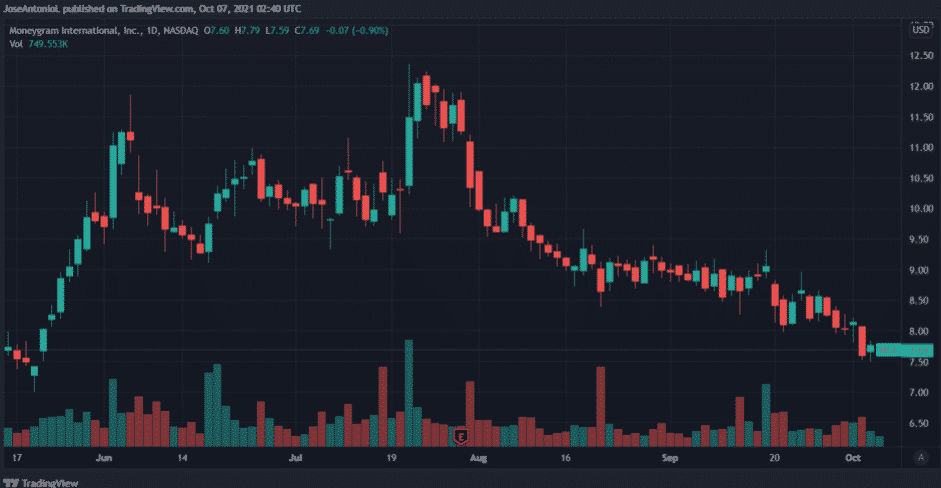Click the 10.00 price axis label
The width and height of the screenshot is (941, 488).
[x=921, y=209]
